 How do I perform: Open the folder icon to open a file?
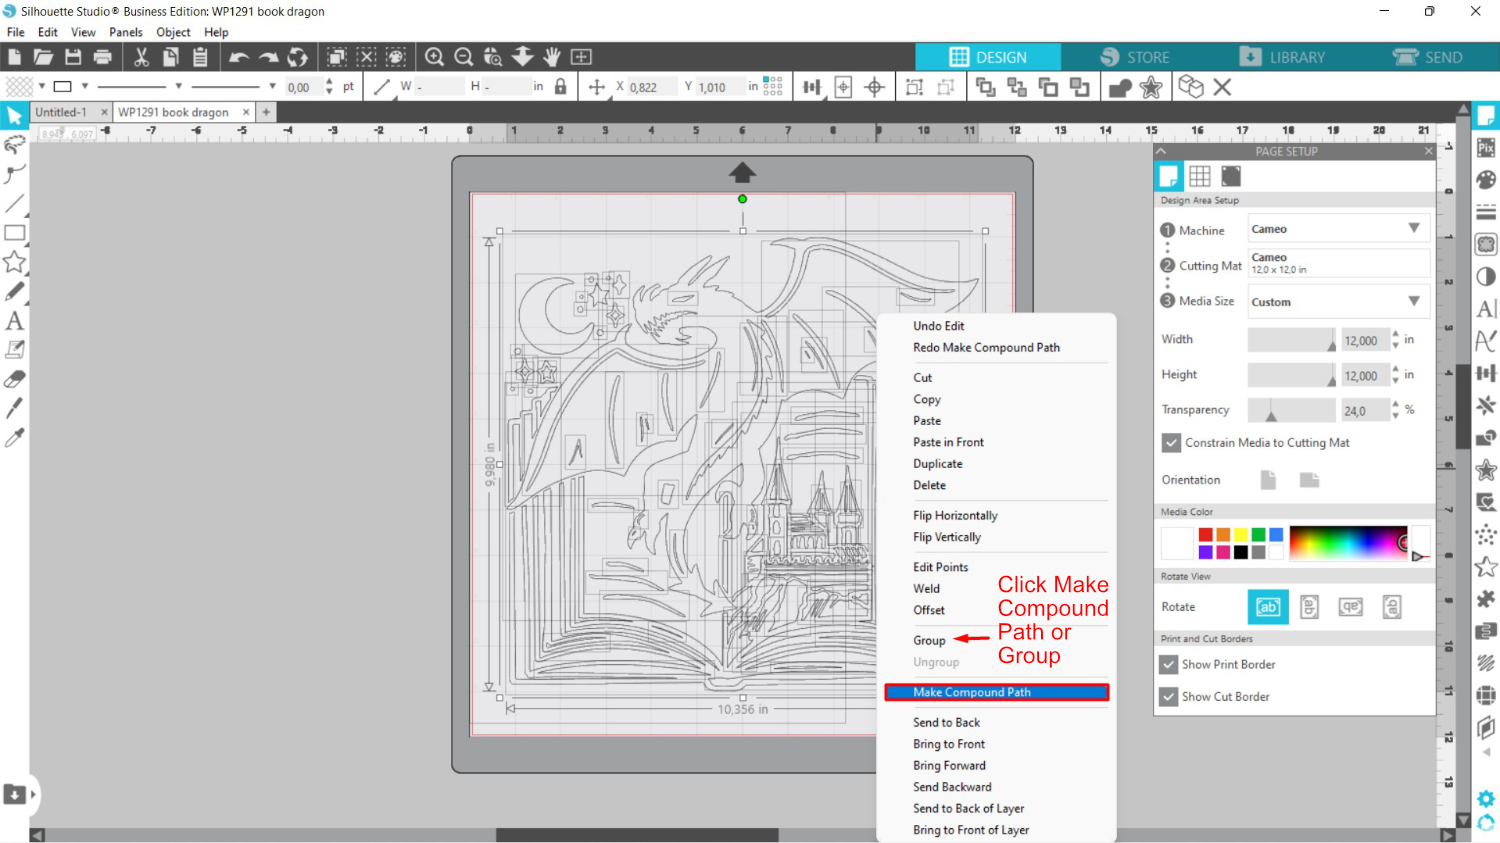pos(43,57)
